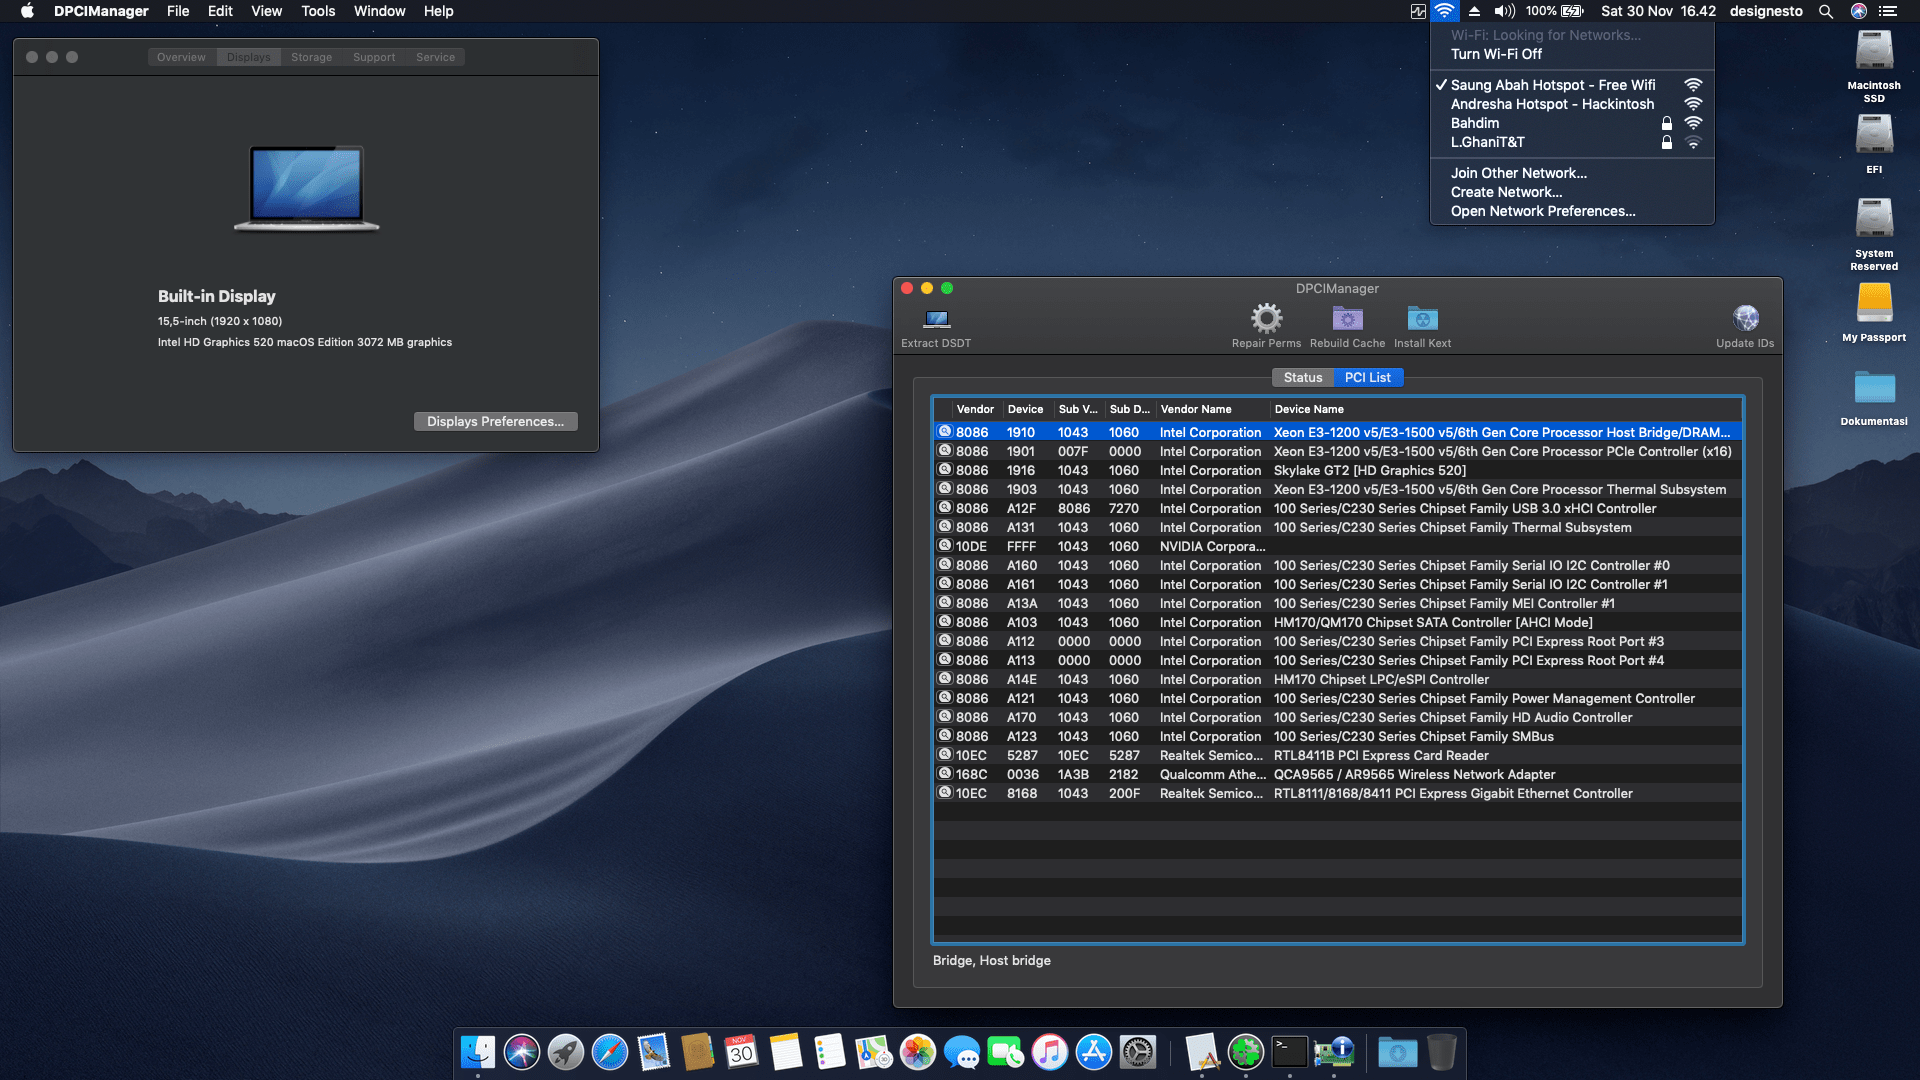
Task: Connect to the Bahdim network
Action: coord(1475,123)
